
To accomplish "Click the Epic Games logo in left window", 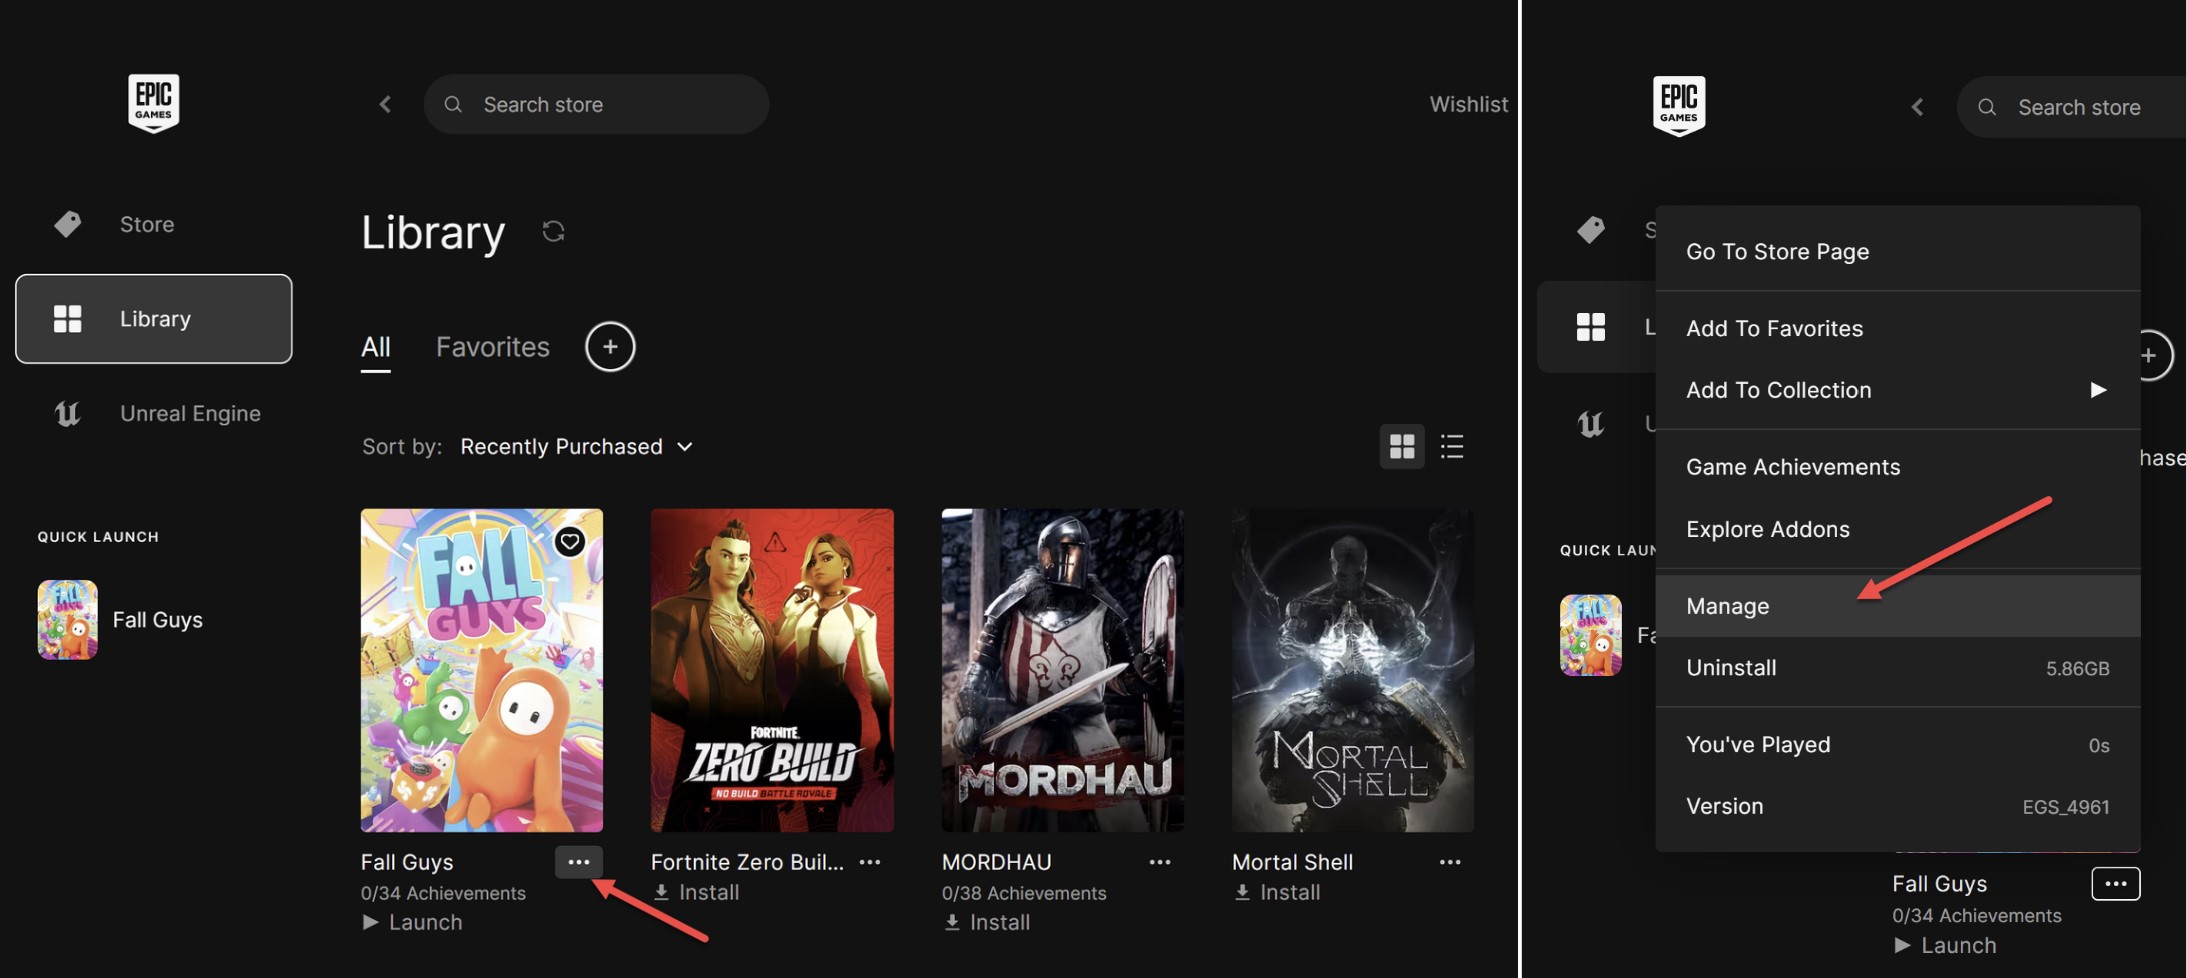I will (153, 102).
